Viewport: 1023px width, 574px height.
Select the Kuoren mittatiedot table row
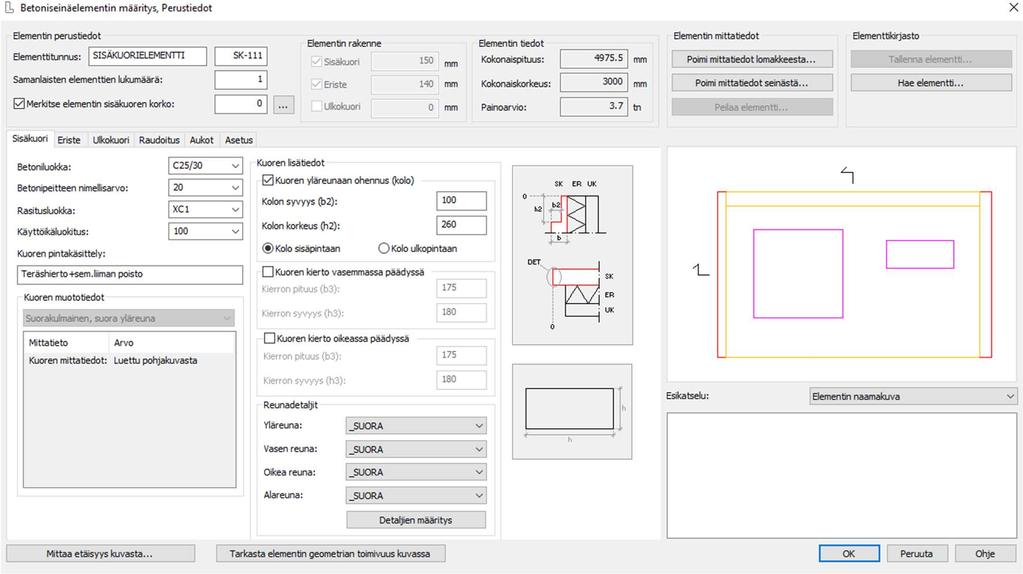coord(129,360)
